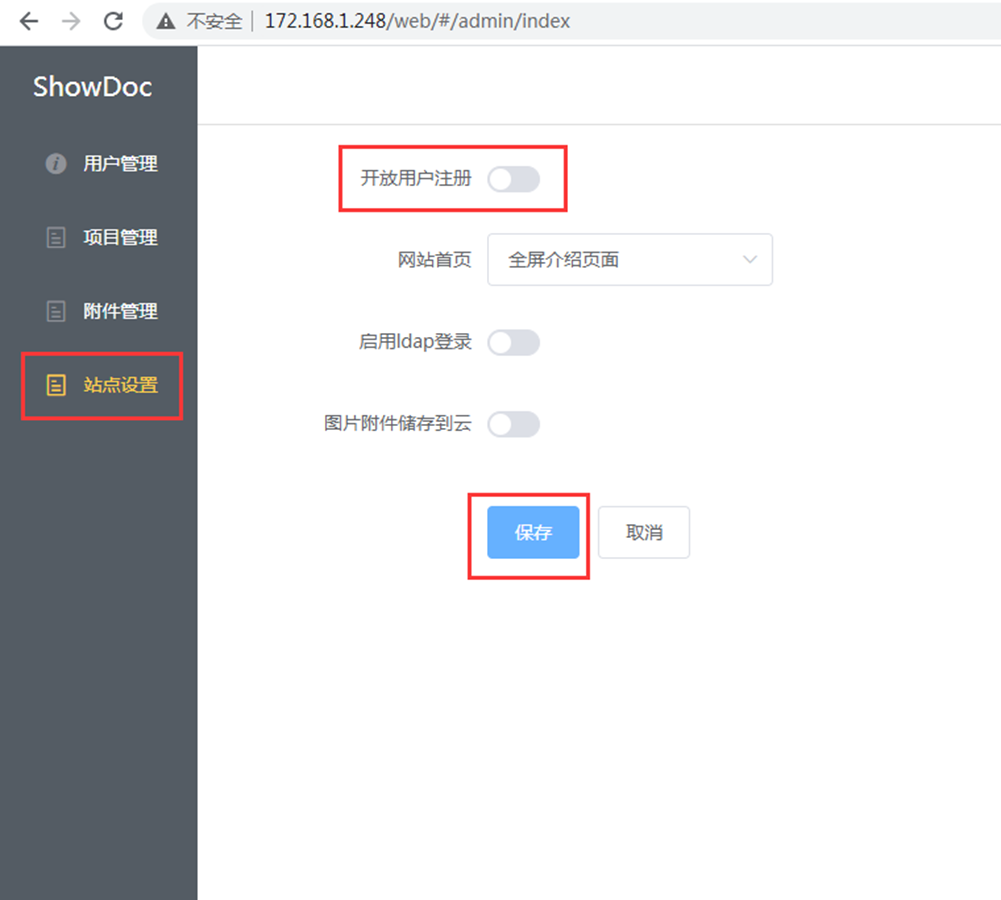This screenshot has height=900, width=1001.
Task: Click the browser forward arrow
Action: click(x=71, y=21)
